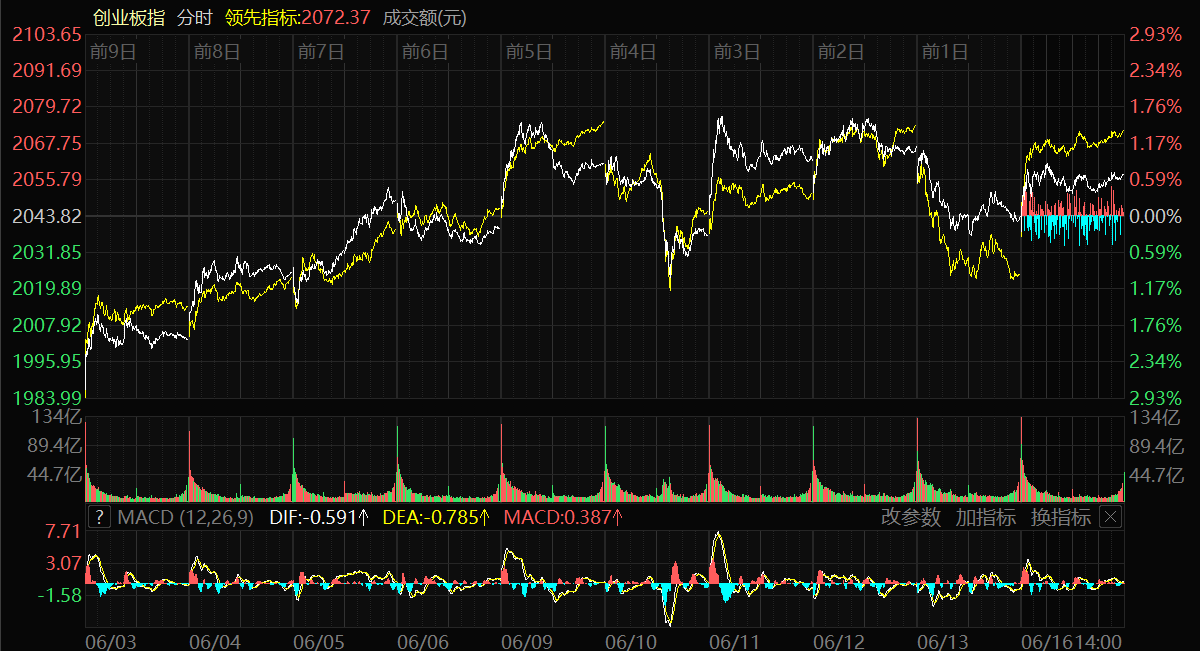Click the DIF:-0.591 value
Screen dimensions: 1200x651
click(x=320, y=517)
